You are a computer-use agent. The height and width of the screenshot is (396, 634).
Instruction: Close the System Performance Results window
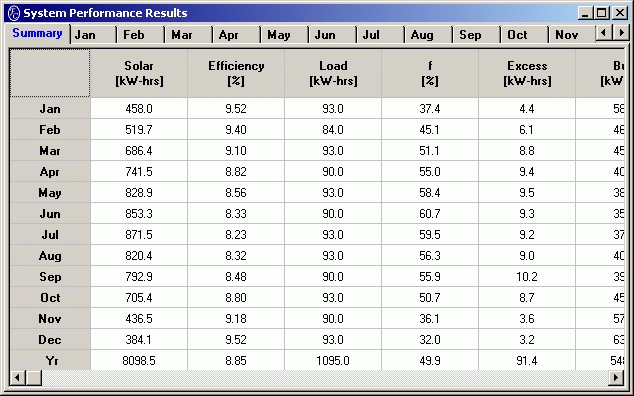click(620, 13)
